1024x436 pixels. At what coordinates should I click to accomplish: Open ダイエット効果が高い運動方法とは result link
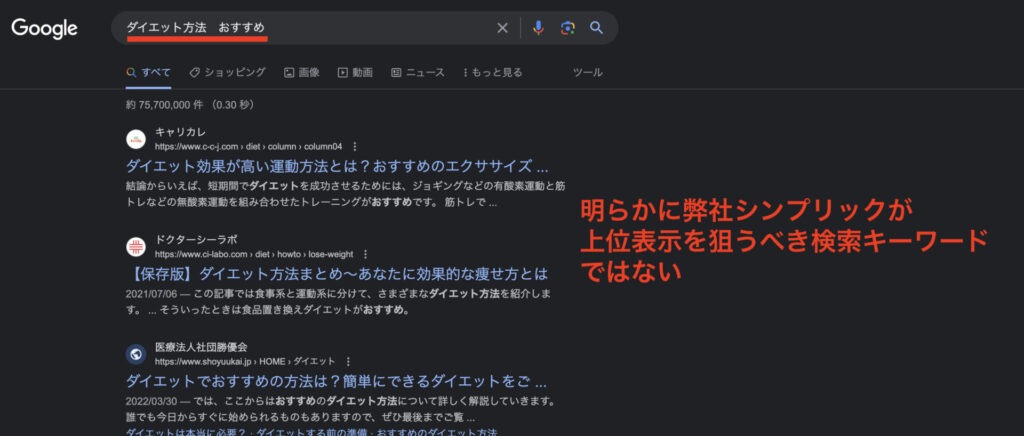pos(337,166)
